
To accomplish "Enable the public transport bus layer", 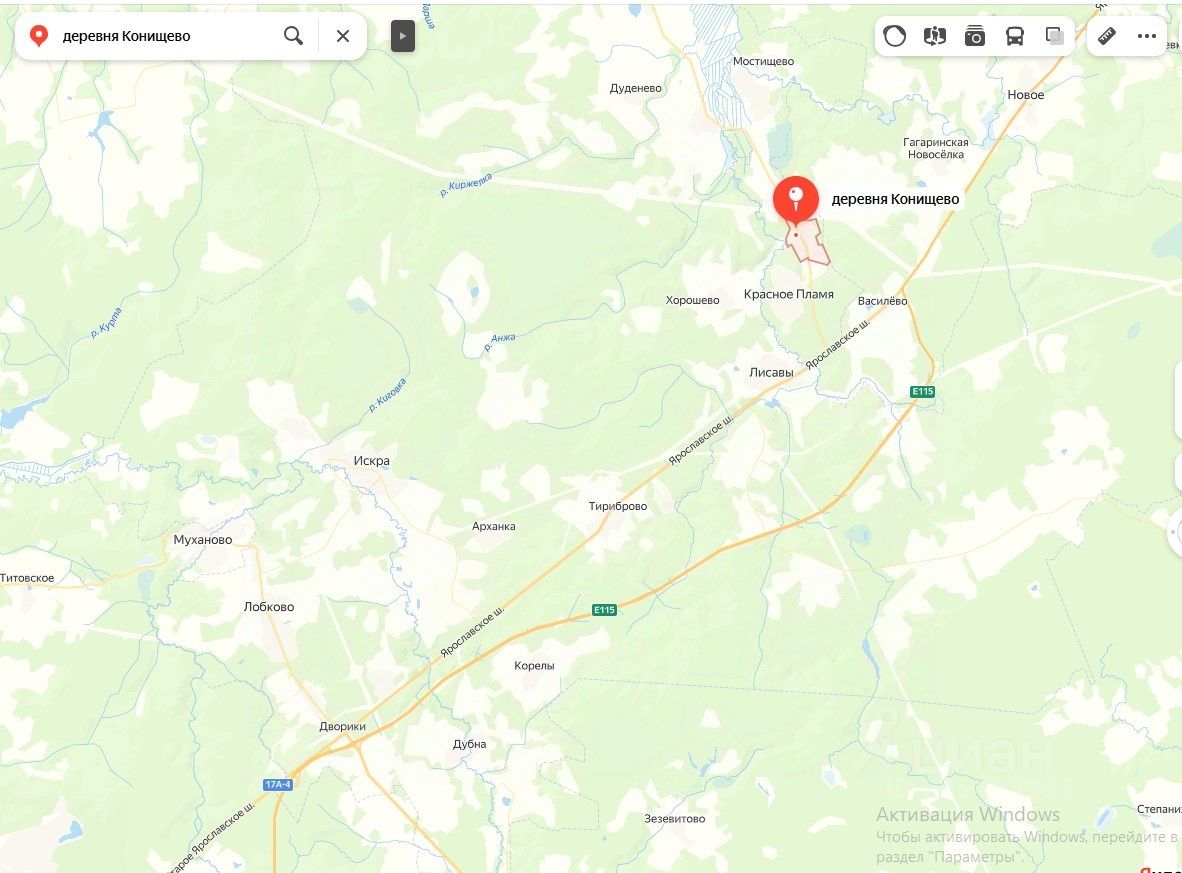I will 1015,35.
